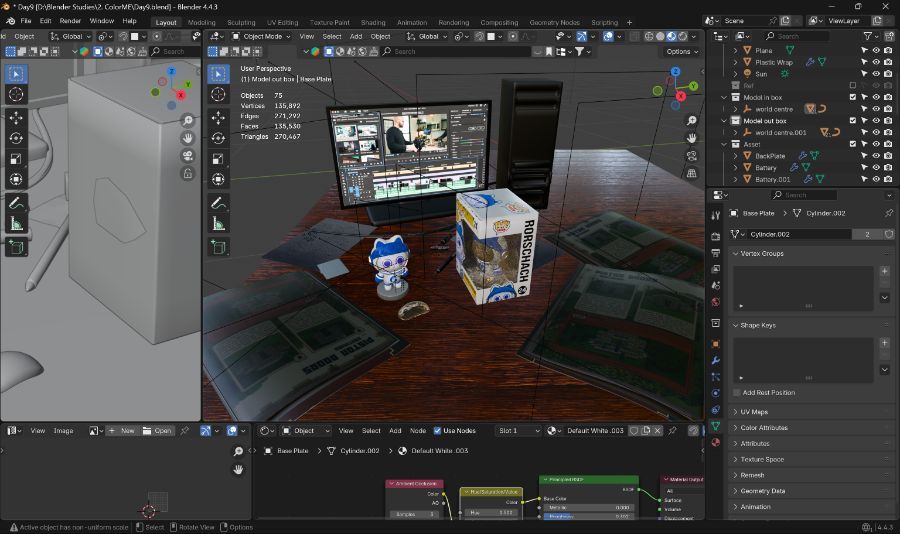This screenshot has height=534, width=900.
Task: Toggle the Use Nodes checkbox
Action: [x=437, y=431]
